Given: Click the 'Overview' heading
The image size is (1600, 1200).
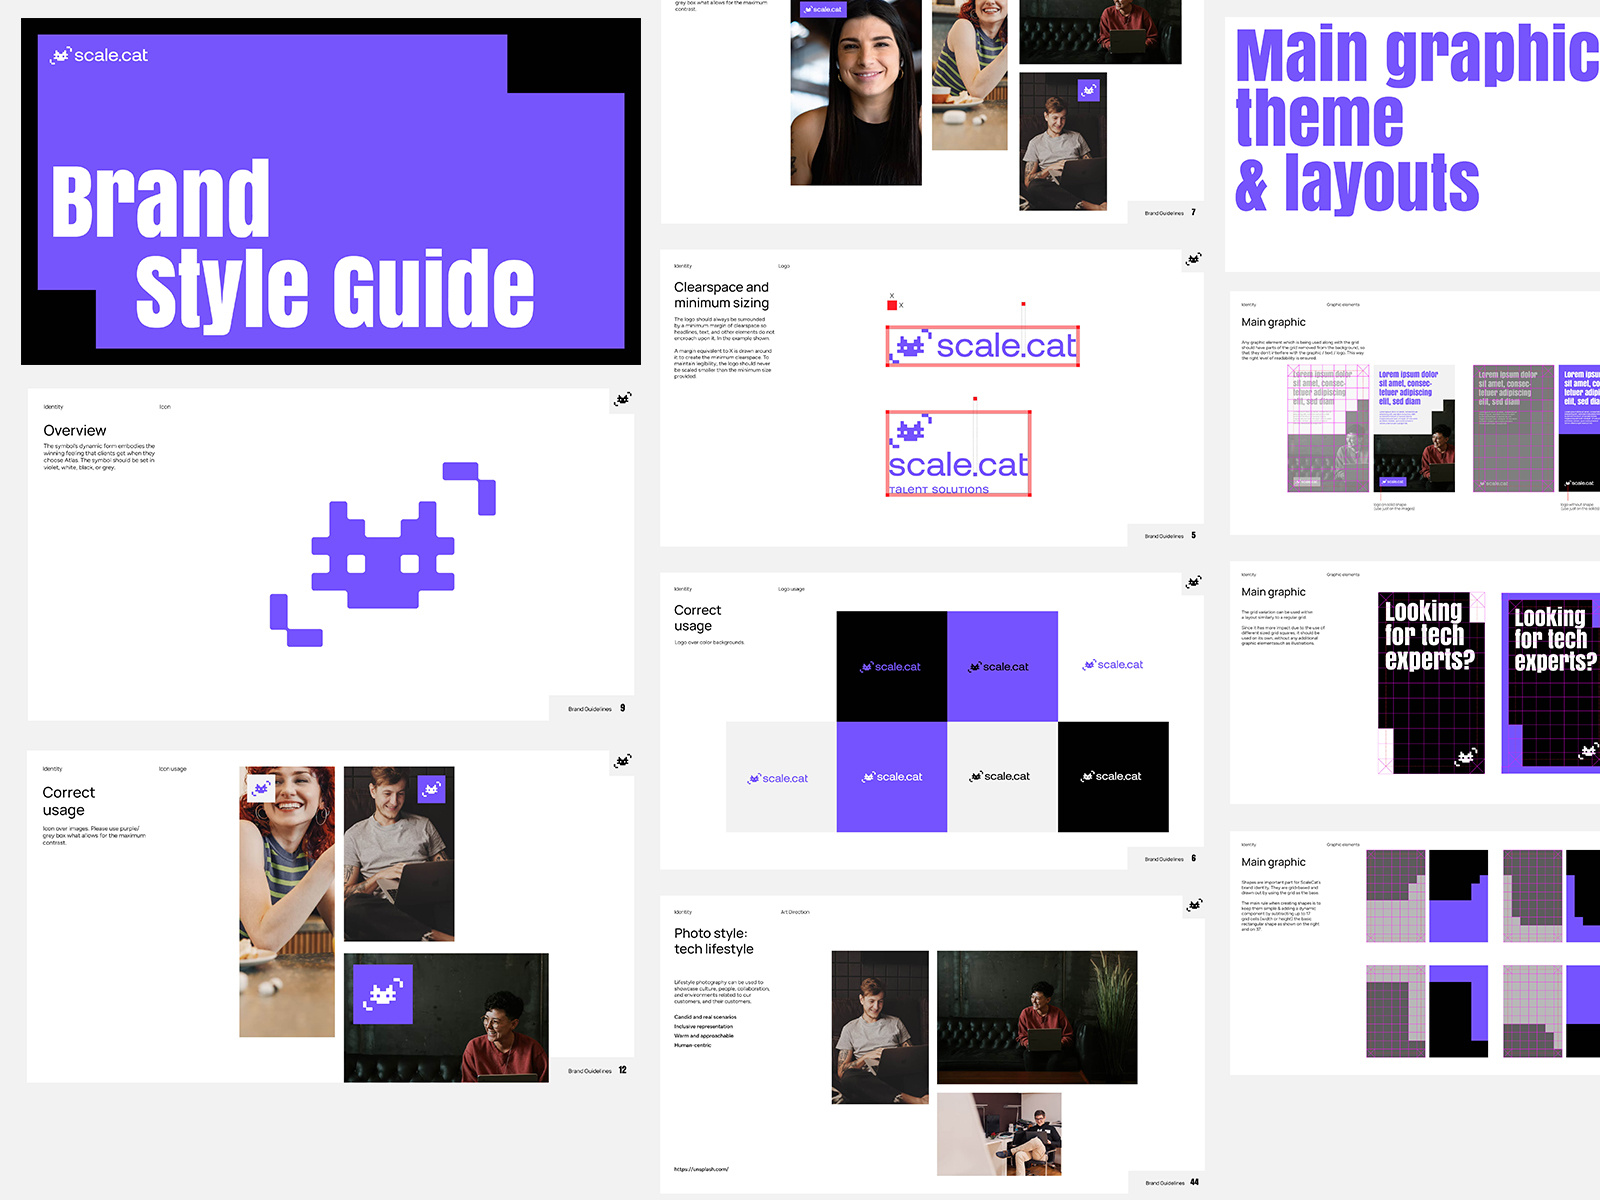Looking at the screenshot, I should click(x=75, y=431).
